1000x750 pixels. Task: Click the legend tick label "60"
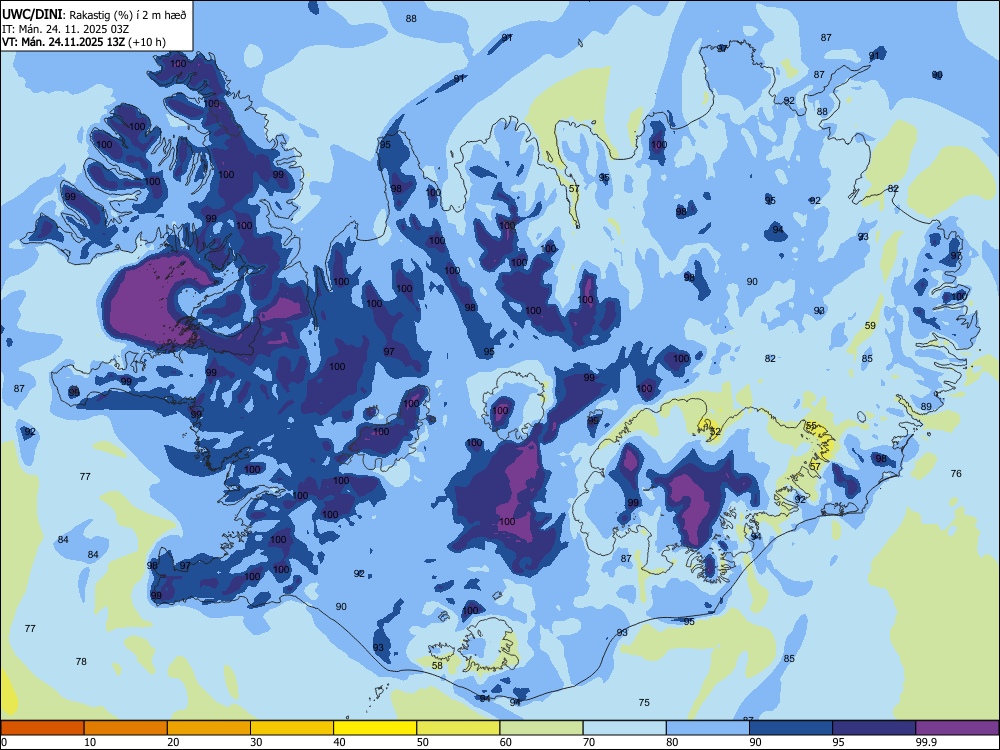point(506,742)
